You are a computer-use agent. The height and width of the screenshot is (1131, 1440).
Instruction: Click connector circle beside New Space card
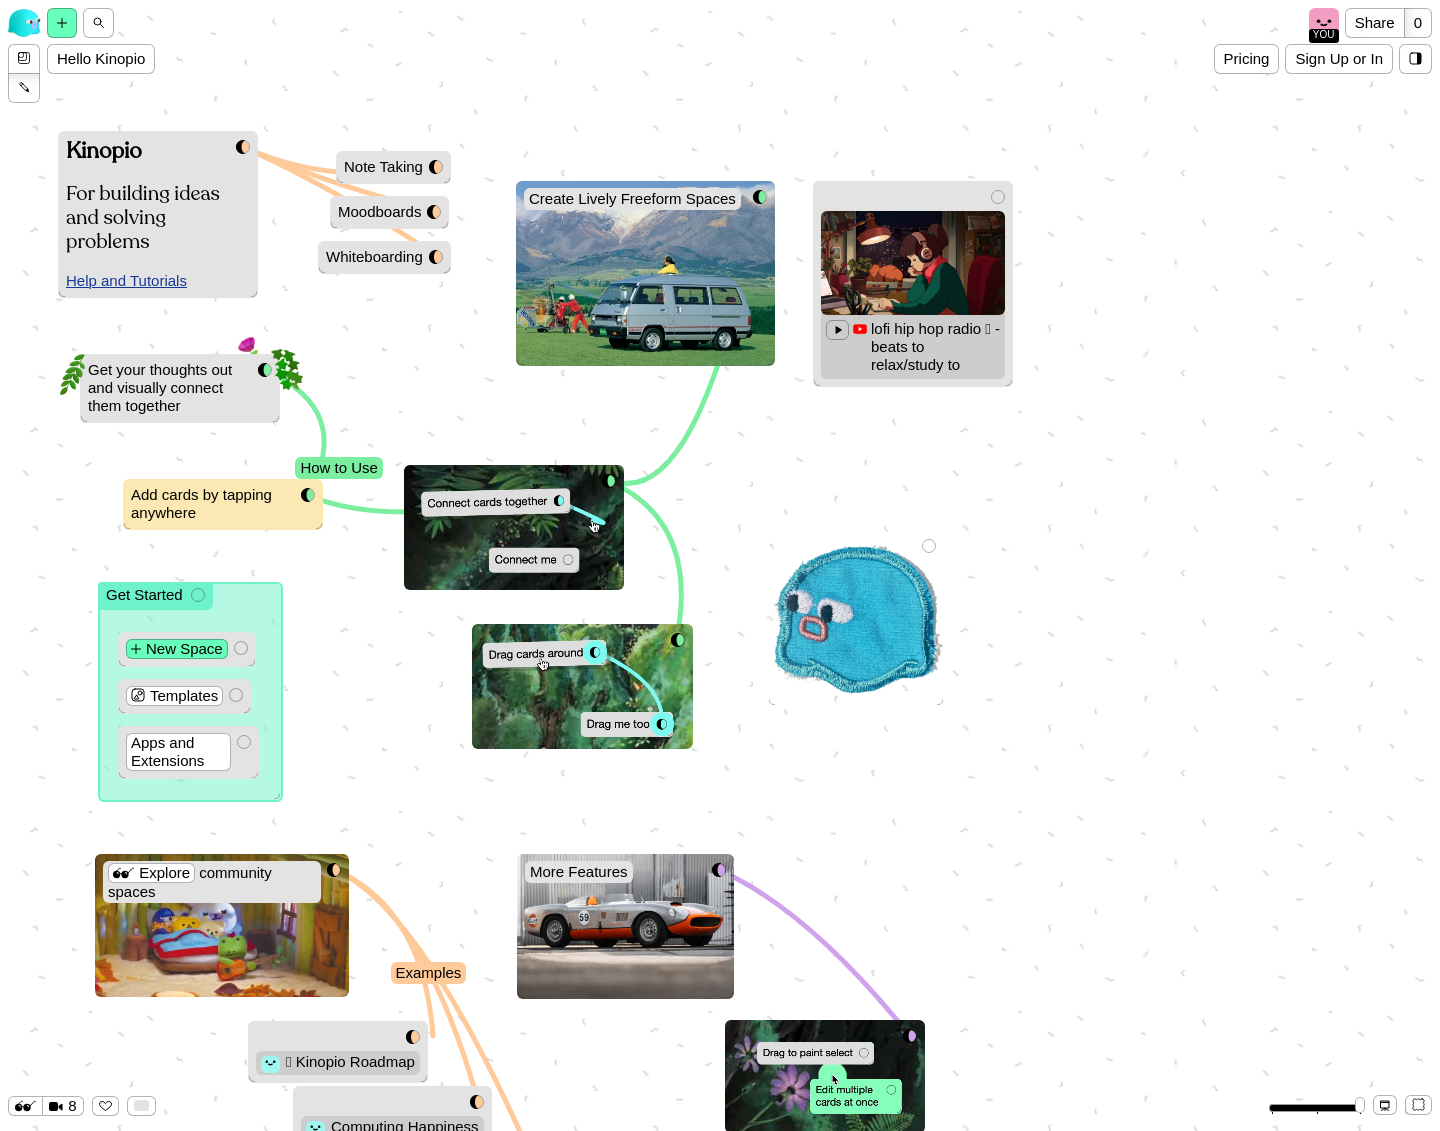tap(241, 648)
